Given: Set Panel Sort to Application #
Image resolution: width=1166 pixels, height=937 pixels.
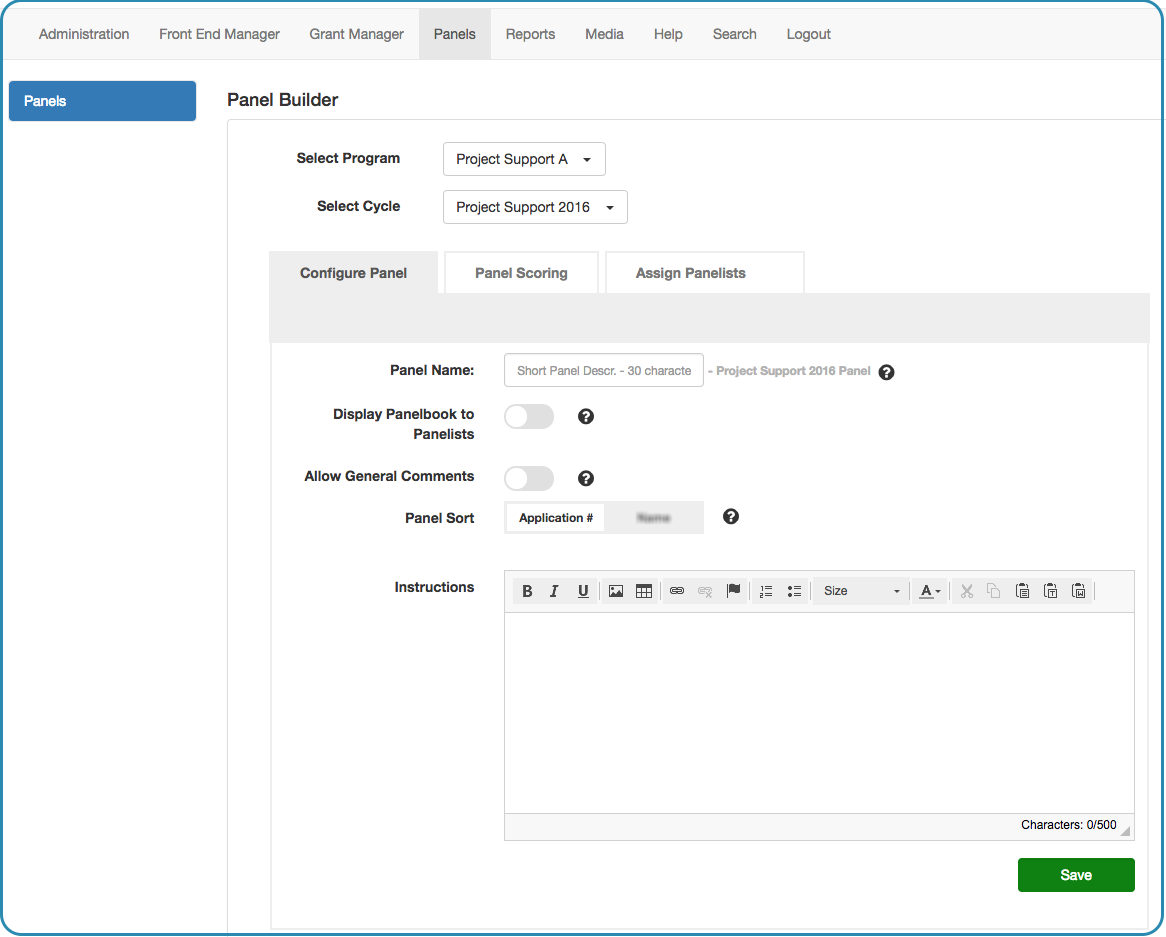Looking at the screenshot, I should pos(556,518).
